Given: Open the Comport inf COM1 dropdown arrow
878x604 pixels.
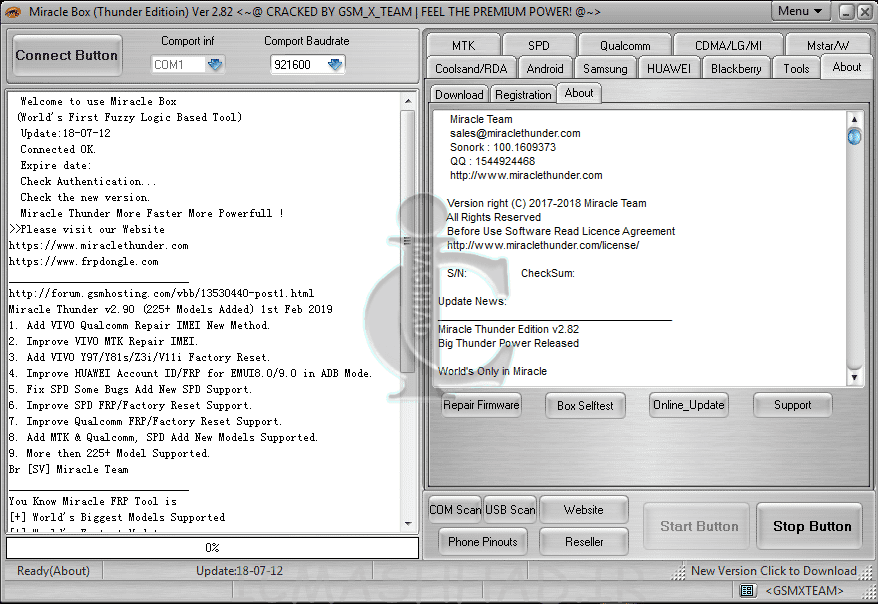Looking at the screenshot, I should (215, 64).
